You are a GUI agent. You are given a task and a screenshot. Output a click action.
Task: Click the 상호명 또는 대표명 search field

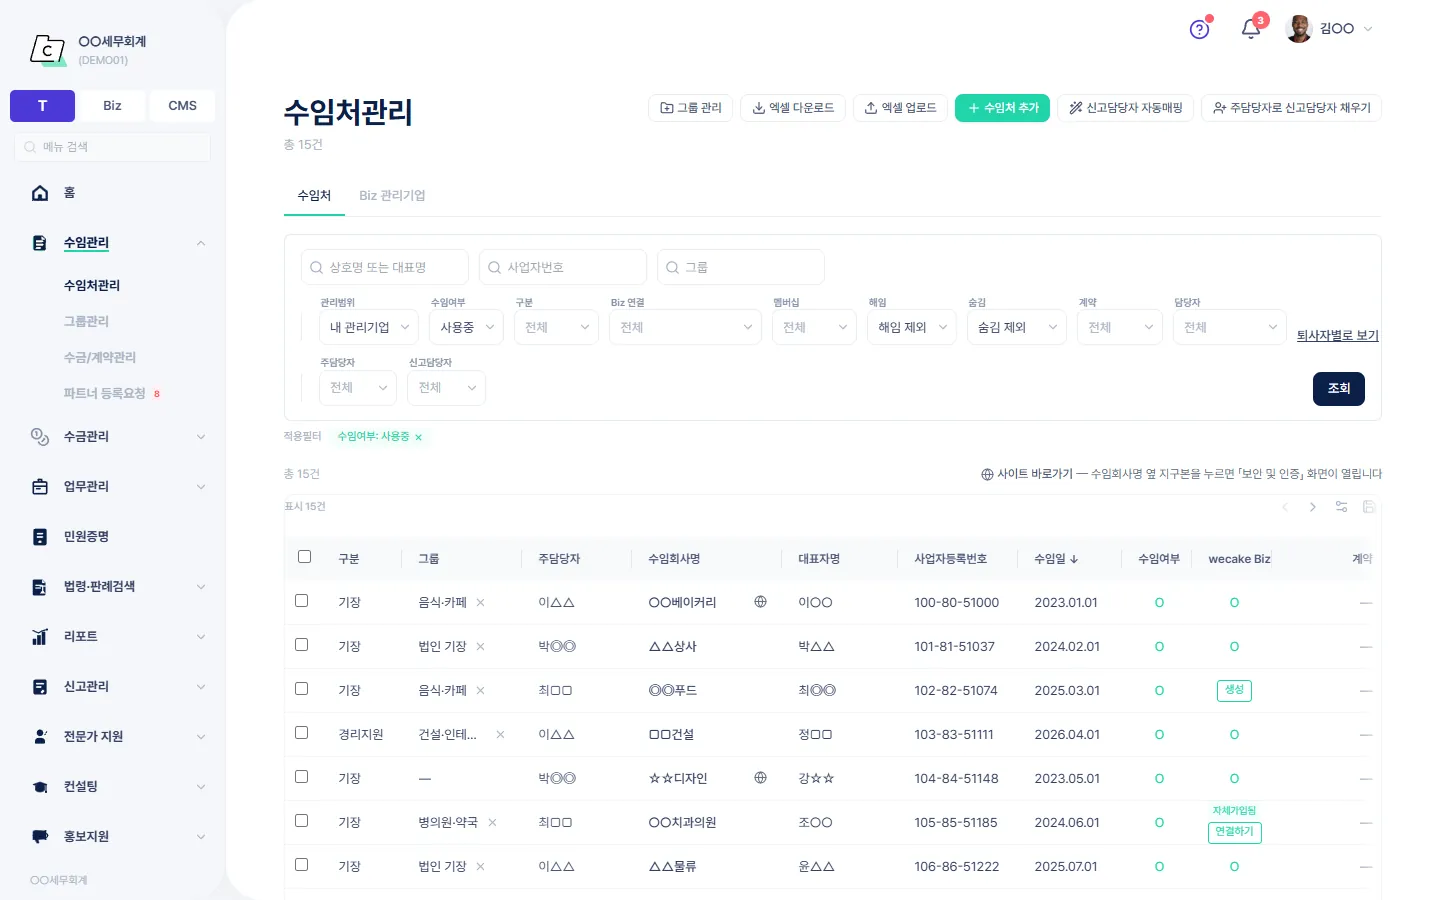[385, 267]
